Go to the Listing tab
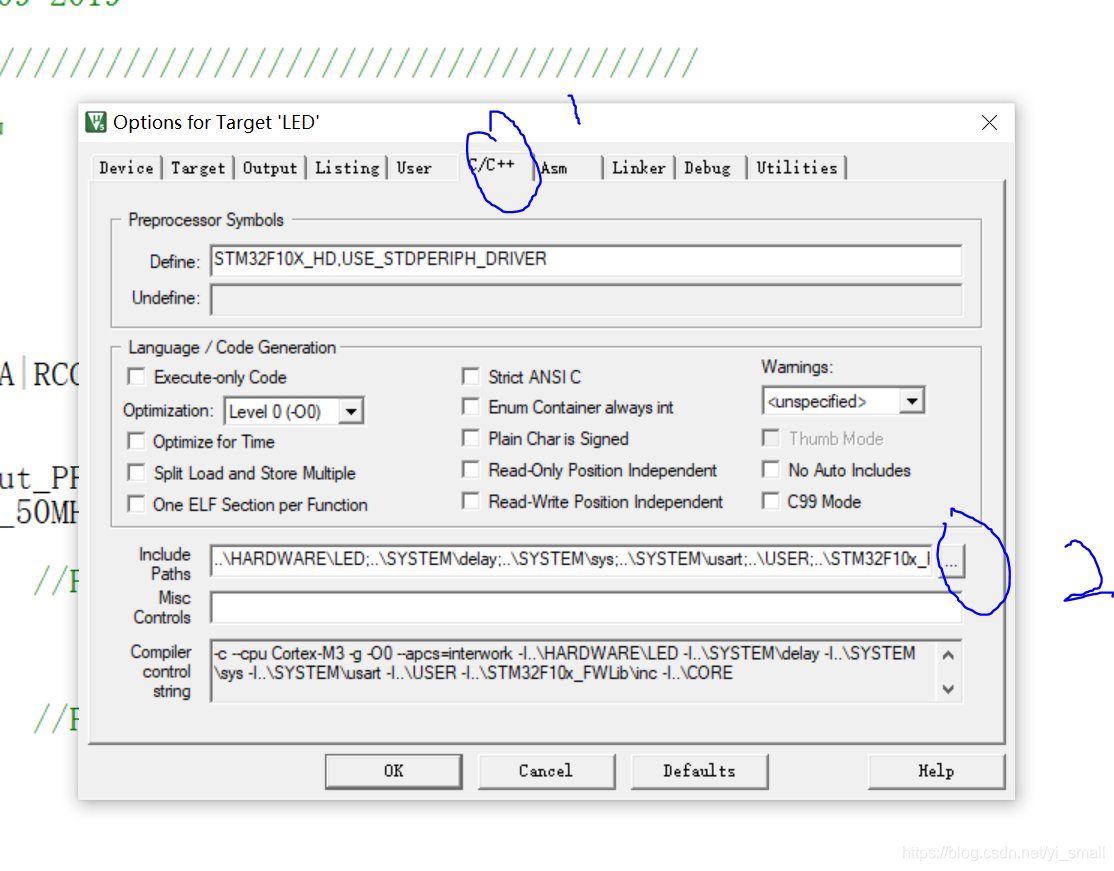The width and height of the screenshot is (1114, 871). 347,168
